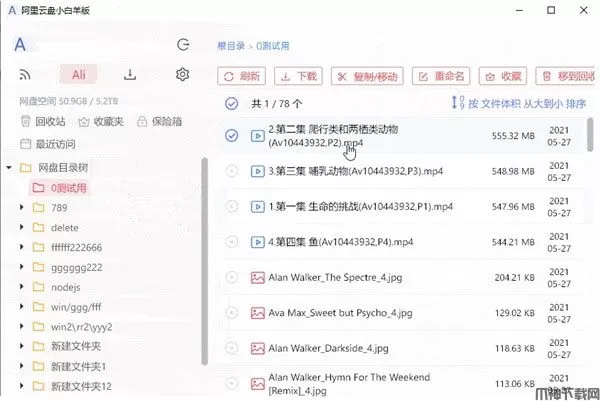
Task: Open the download manager tab icon
Action: click(x=130, y=74)
